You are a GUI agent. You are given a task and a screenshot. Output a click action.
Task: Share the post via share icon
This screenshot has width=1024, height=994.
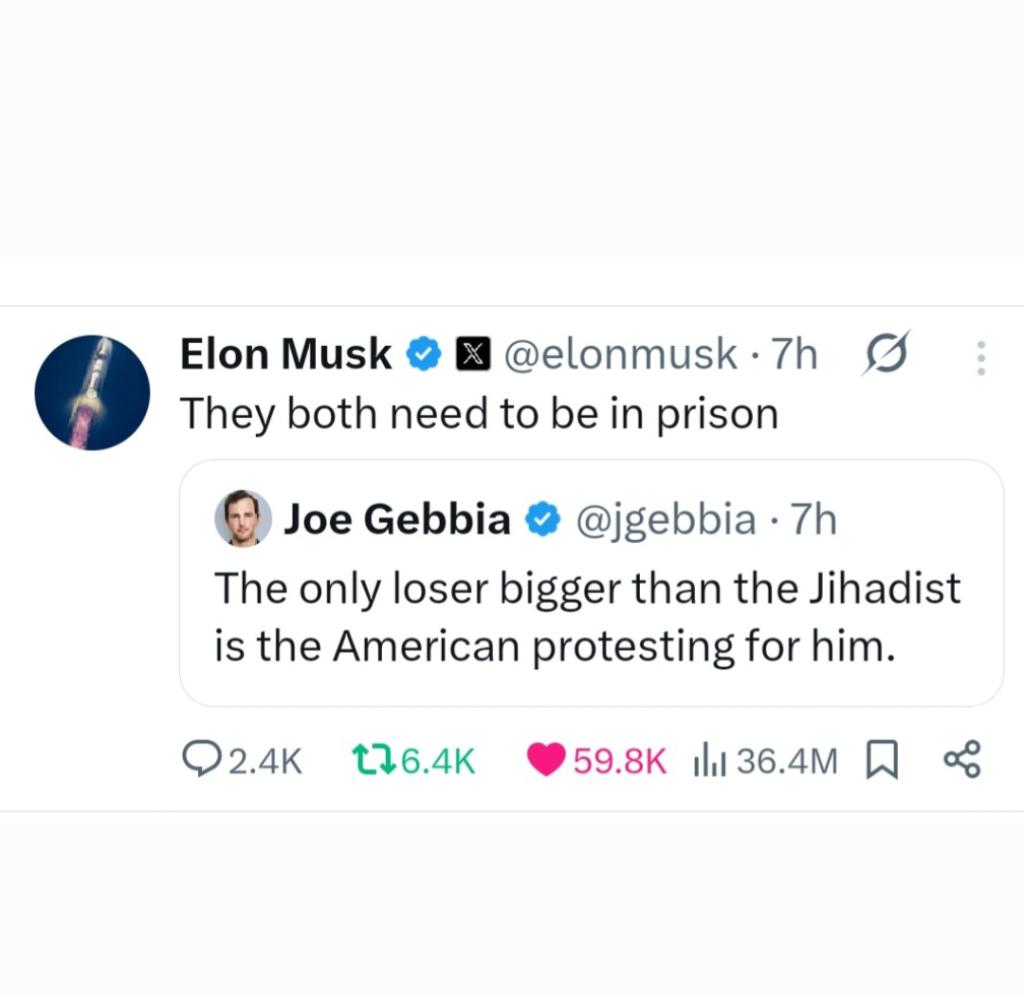tap(963, 762)
